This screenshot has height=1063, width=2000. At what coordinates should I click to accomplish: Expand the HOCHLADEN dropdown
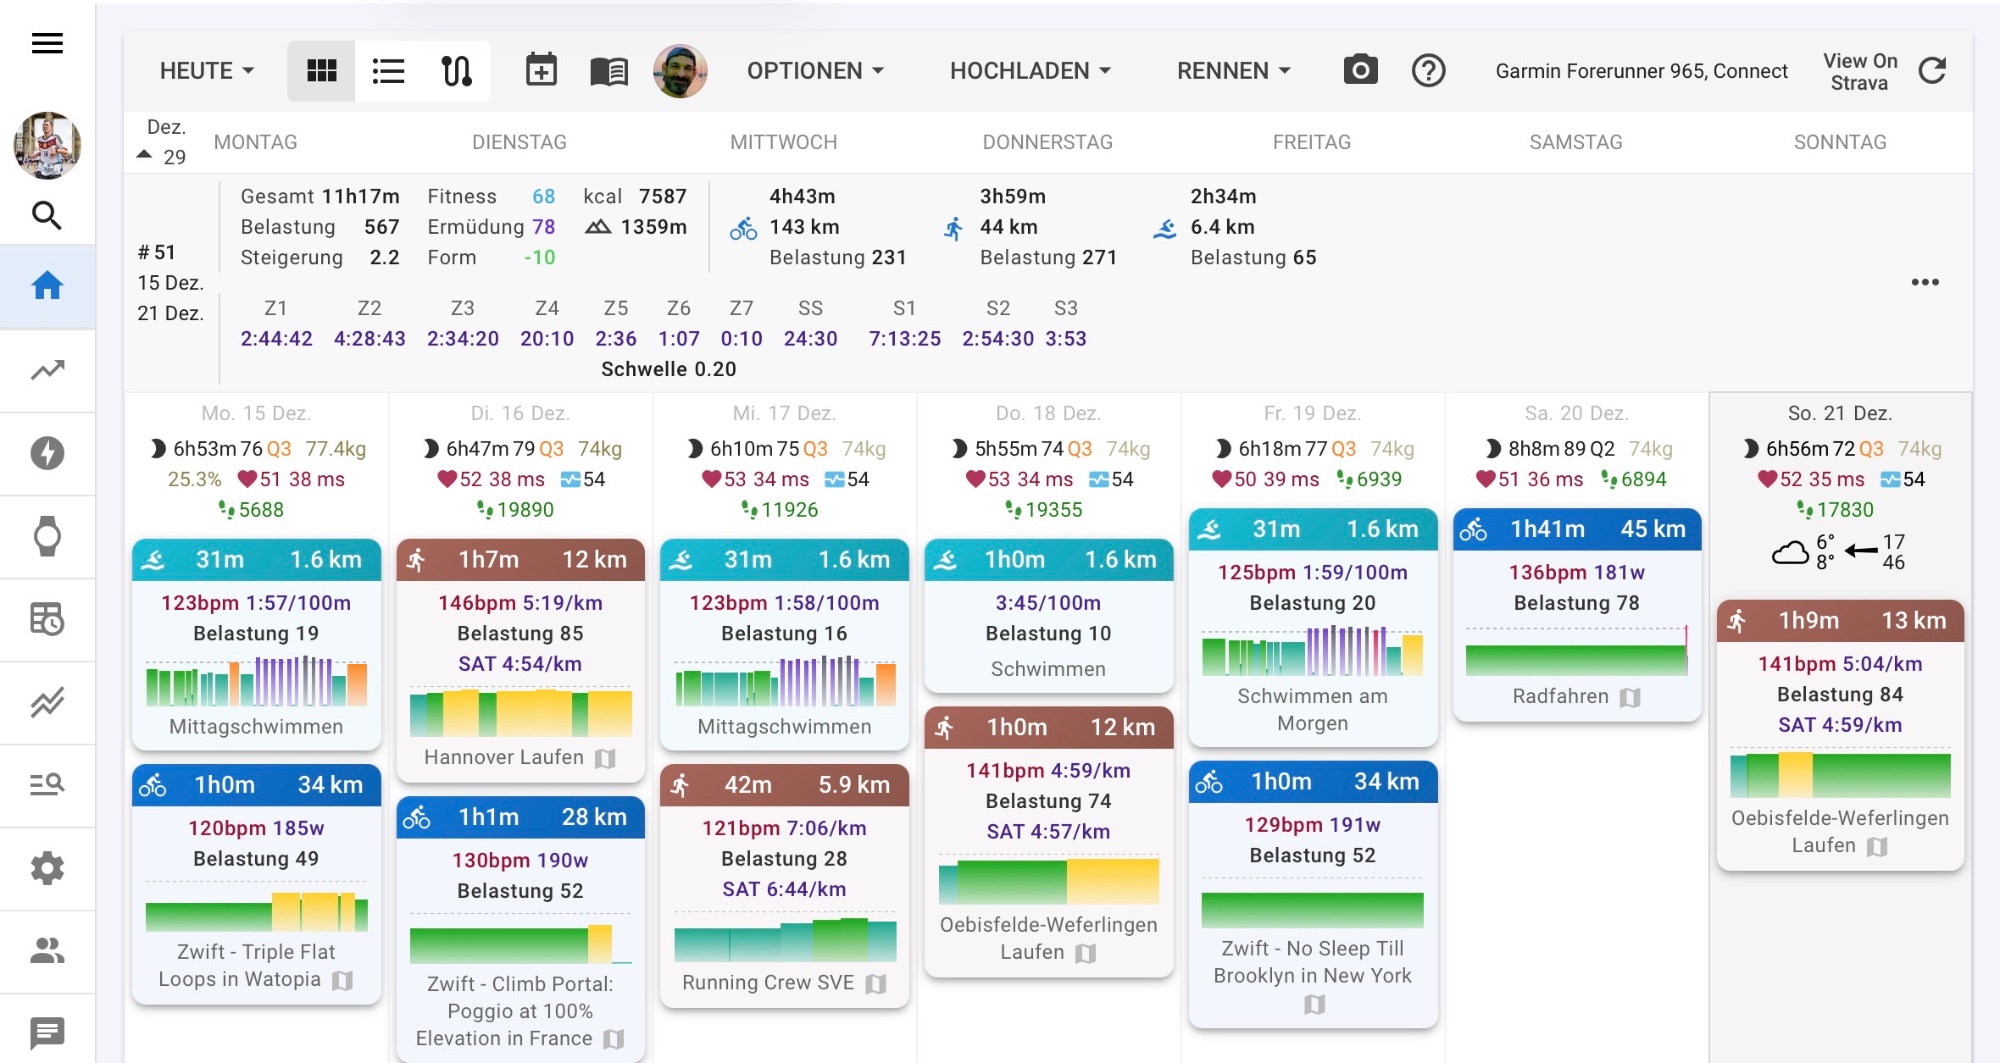1029,70
